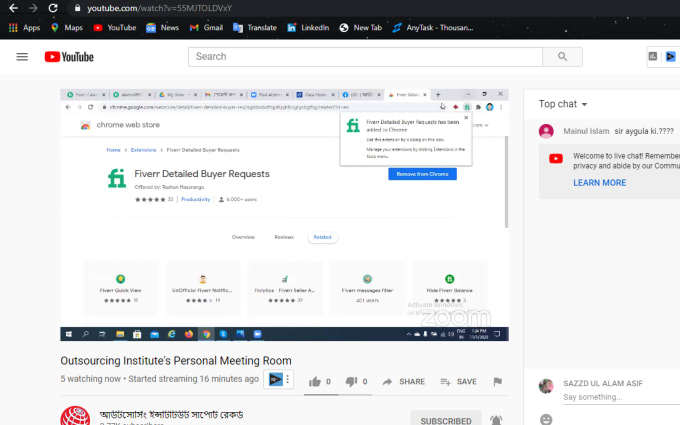Open the Gmail bookmark
This screenshot has height=425, width=680.
206,28
